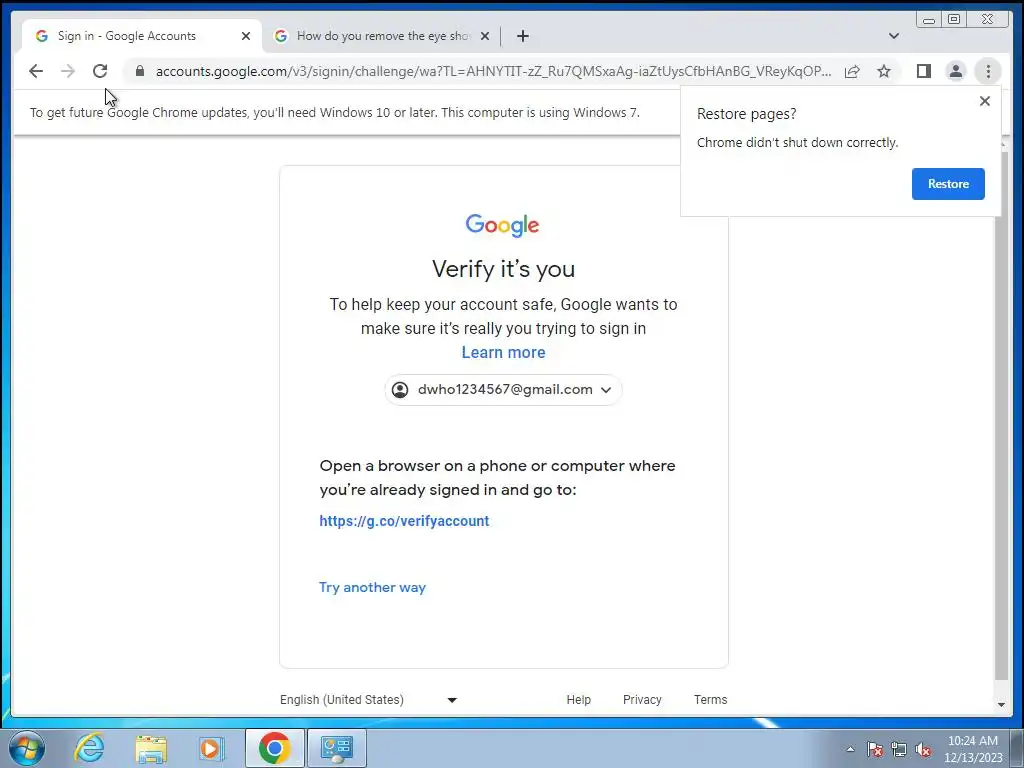Open the Windows Start menu
This screenshot has width=1024, height=768.
(x=27, y=748)
